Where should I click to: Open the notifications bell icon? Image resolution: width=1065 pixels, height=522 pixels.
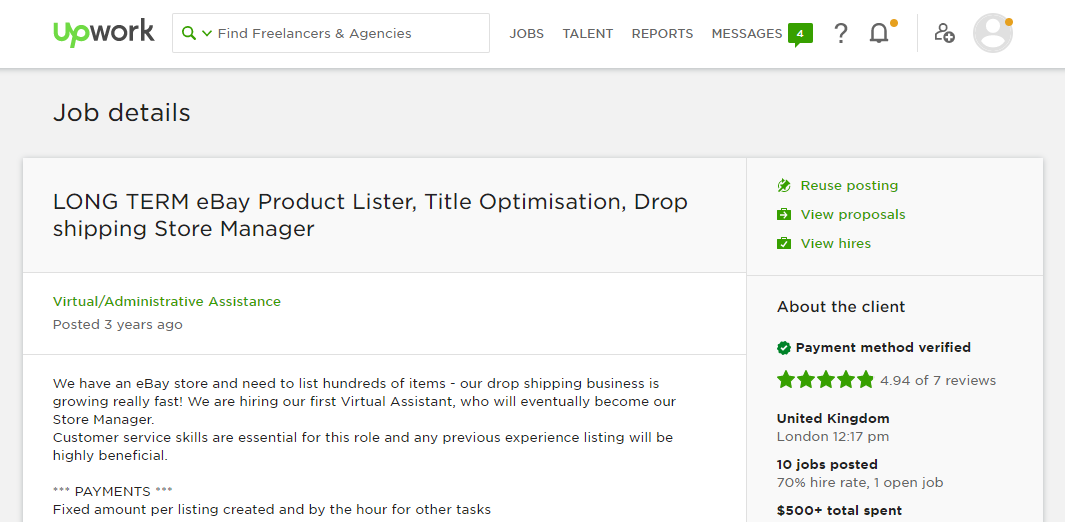[879, 33]
